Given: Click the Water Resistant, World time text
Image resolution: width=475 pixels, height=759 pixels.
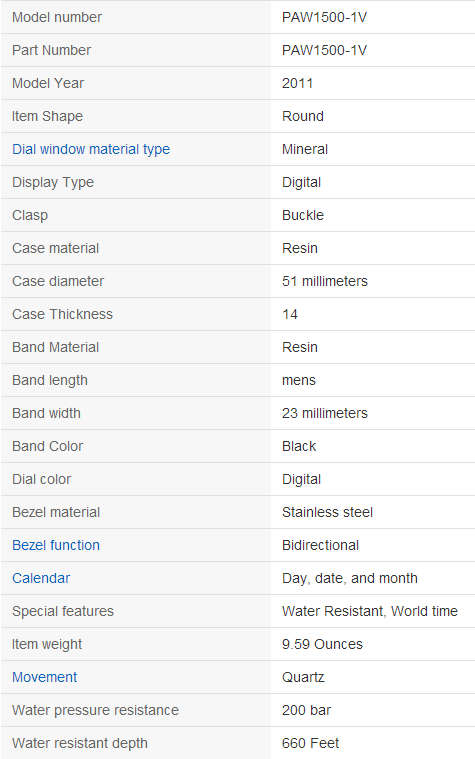Looking at the screenshot, I should [x=370, y=611].
